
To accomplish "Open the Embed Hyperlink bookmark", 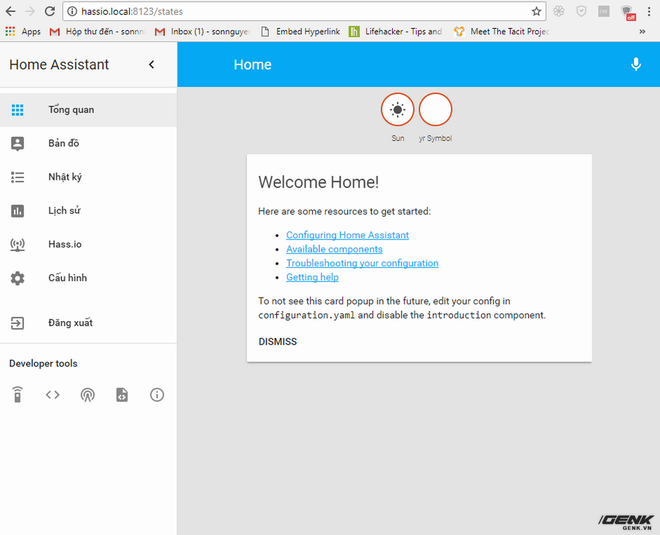I will [x=301, y=32].
